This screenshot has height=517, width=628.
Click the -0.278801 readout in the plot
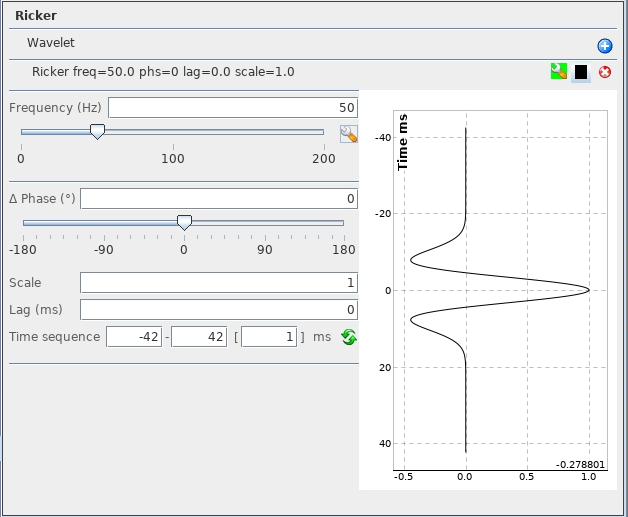click(x=580, y=465)
